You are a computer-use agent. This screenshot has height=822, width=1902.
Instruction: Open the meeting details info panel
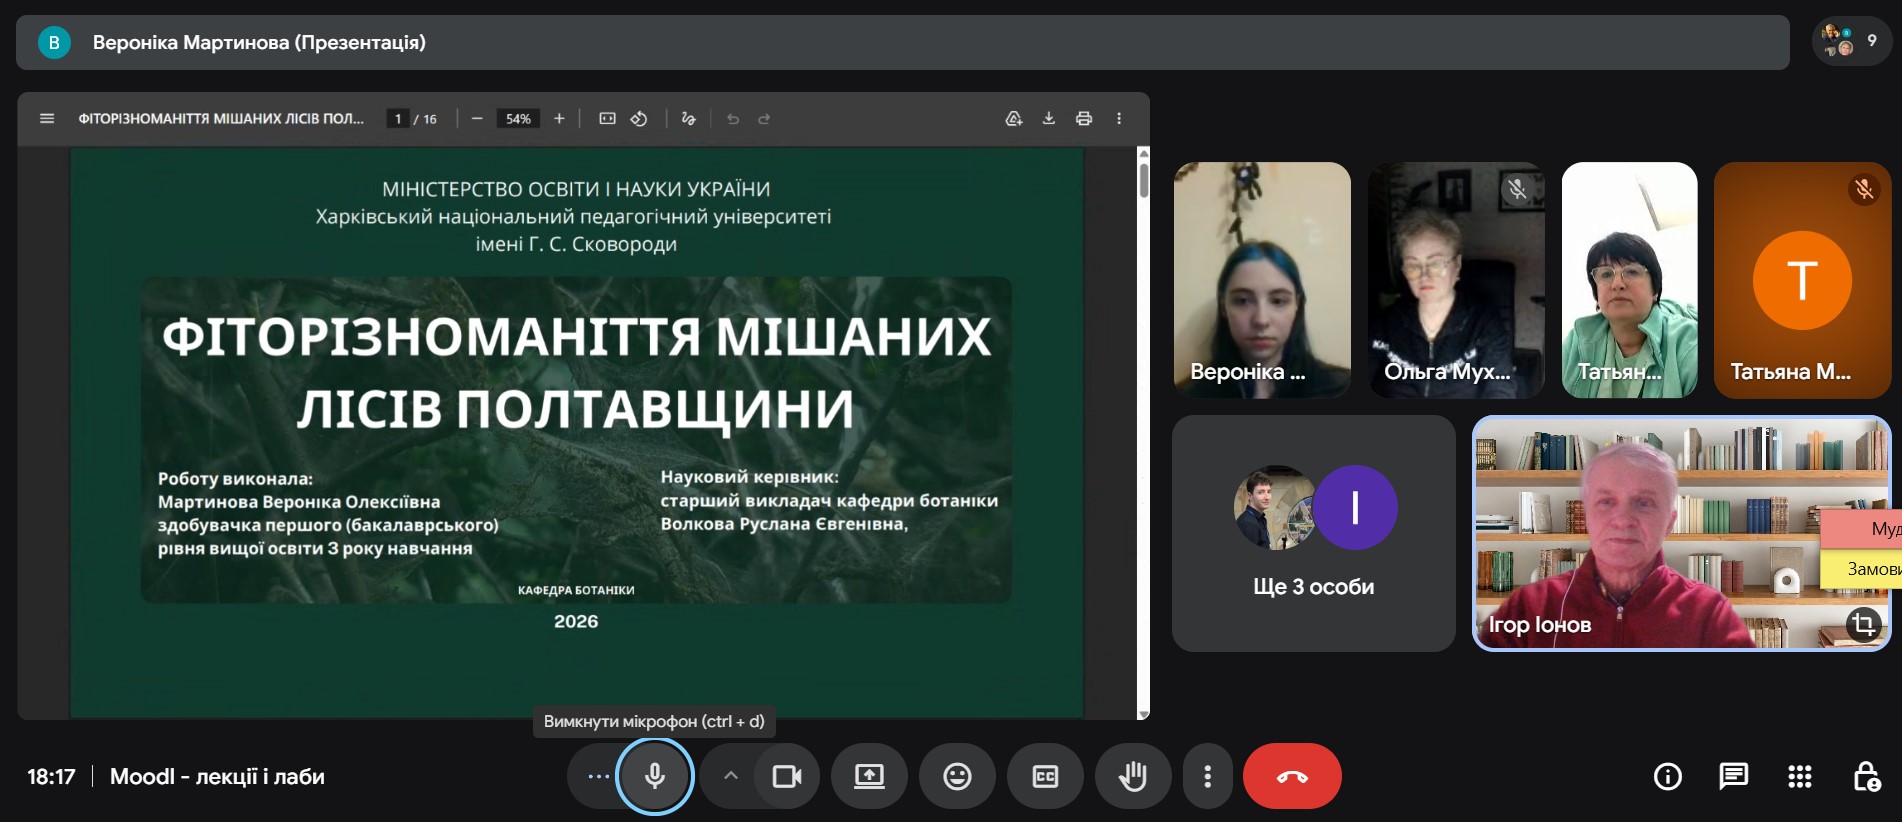[1667, 776]
